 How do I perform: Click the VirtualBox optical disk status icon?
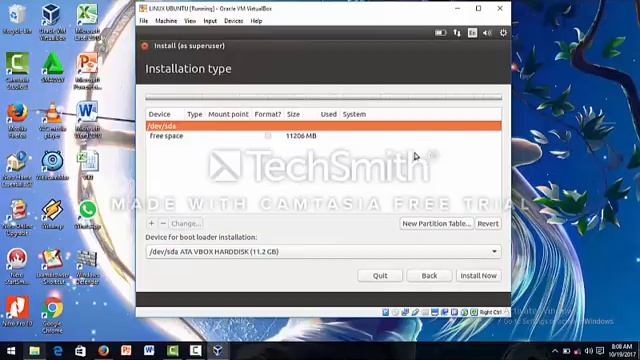click(395, 312)
